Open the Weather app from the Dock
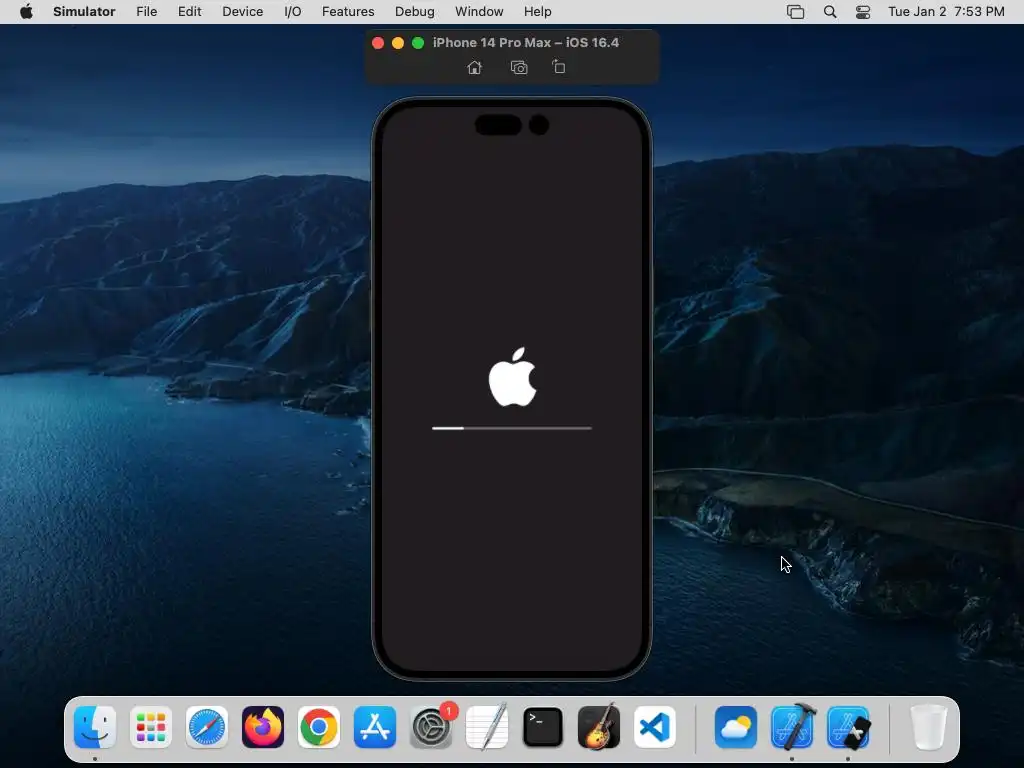 pyautogui.click(x=736, y=727)
